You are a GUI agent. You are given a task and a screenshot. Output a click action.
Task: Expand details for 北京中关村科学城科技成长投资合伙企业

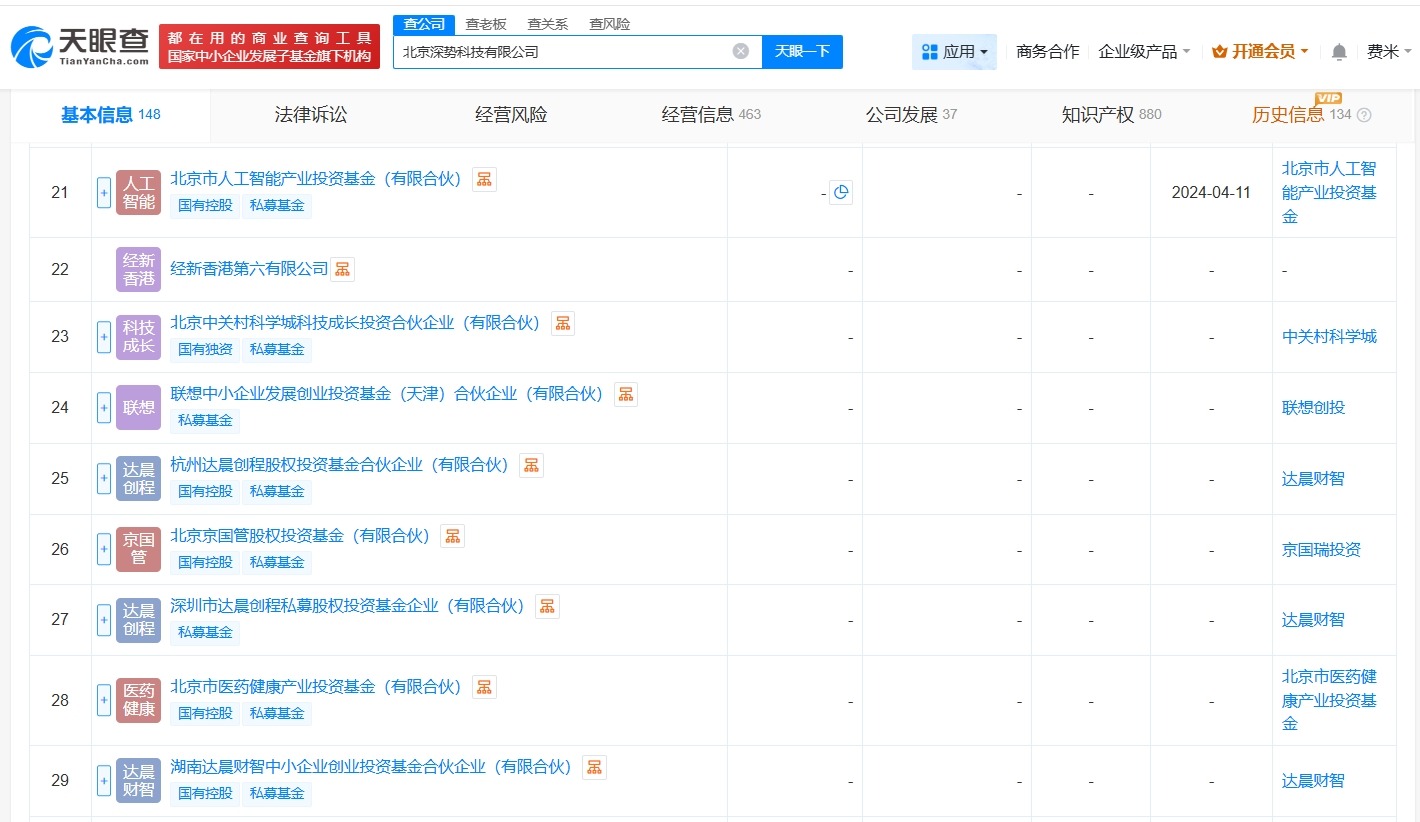103,337
